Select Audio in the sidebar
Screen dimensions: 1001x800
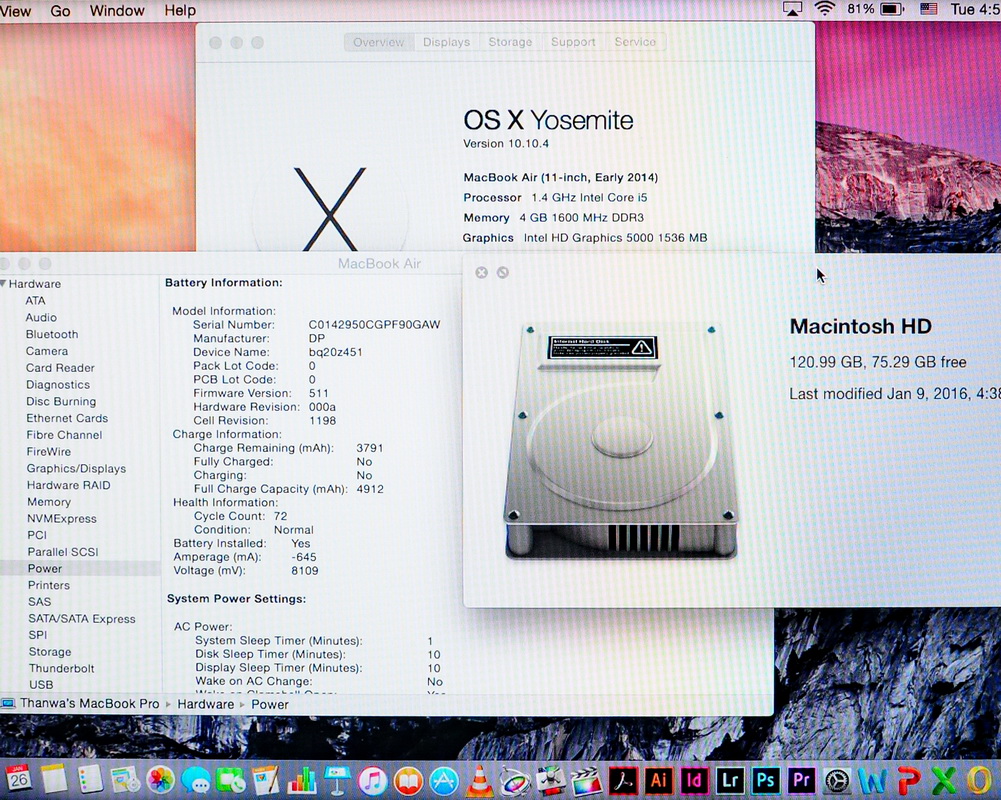tap(41, 317)
